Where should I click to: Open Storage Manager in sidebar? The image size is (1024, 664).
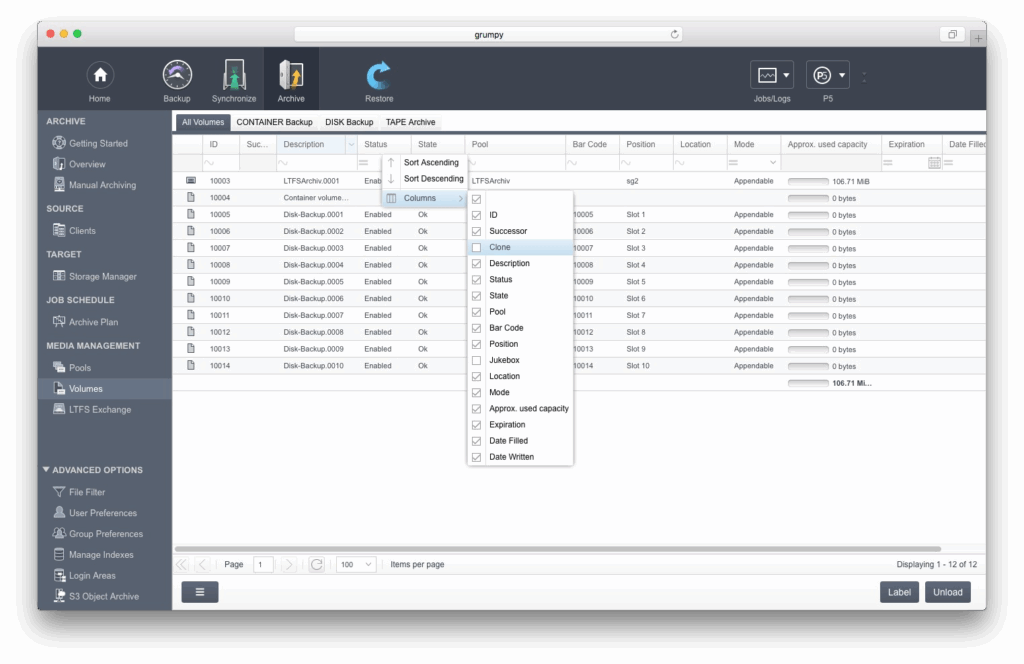coord(102,276)
